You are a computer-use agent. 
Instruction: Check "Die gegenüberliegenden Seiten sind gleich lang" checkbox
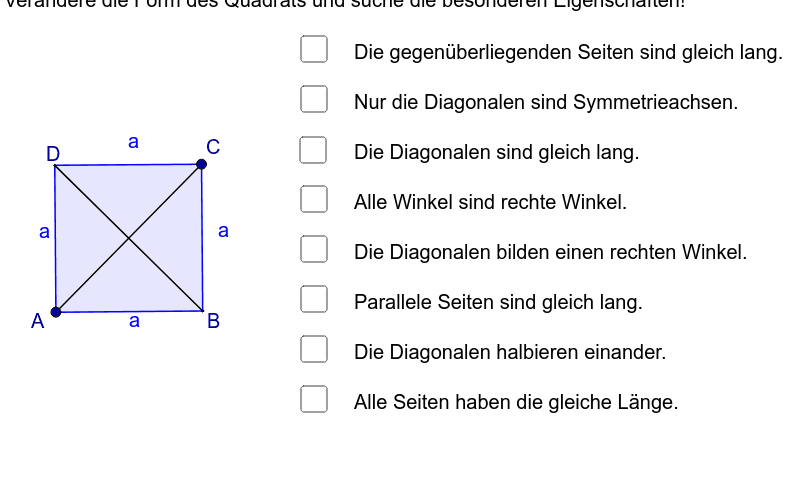pyautogui.click(x=315, y=49)
